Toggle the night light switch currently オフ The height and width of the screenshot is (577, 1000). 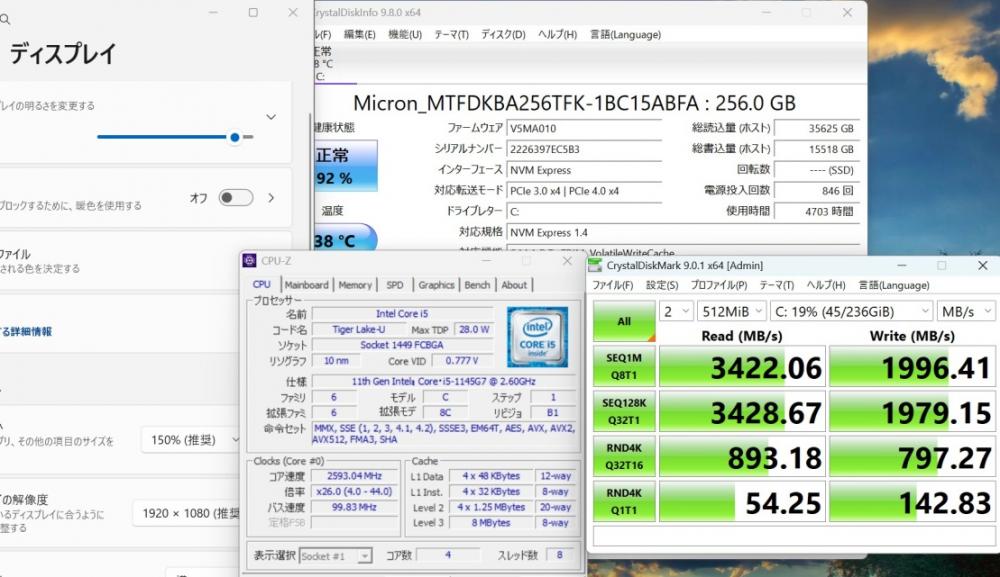coord(235,198)
